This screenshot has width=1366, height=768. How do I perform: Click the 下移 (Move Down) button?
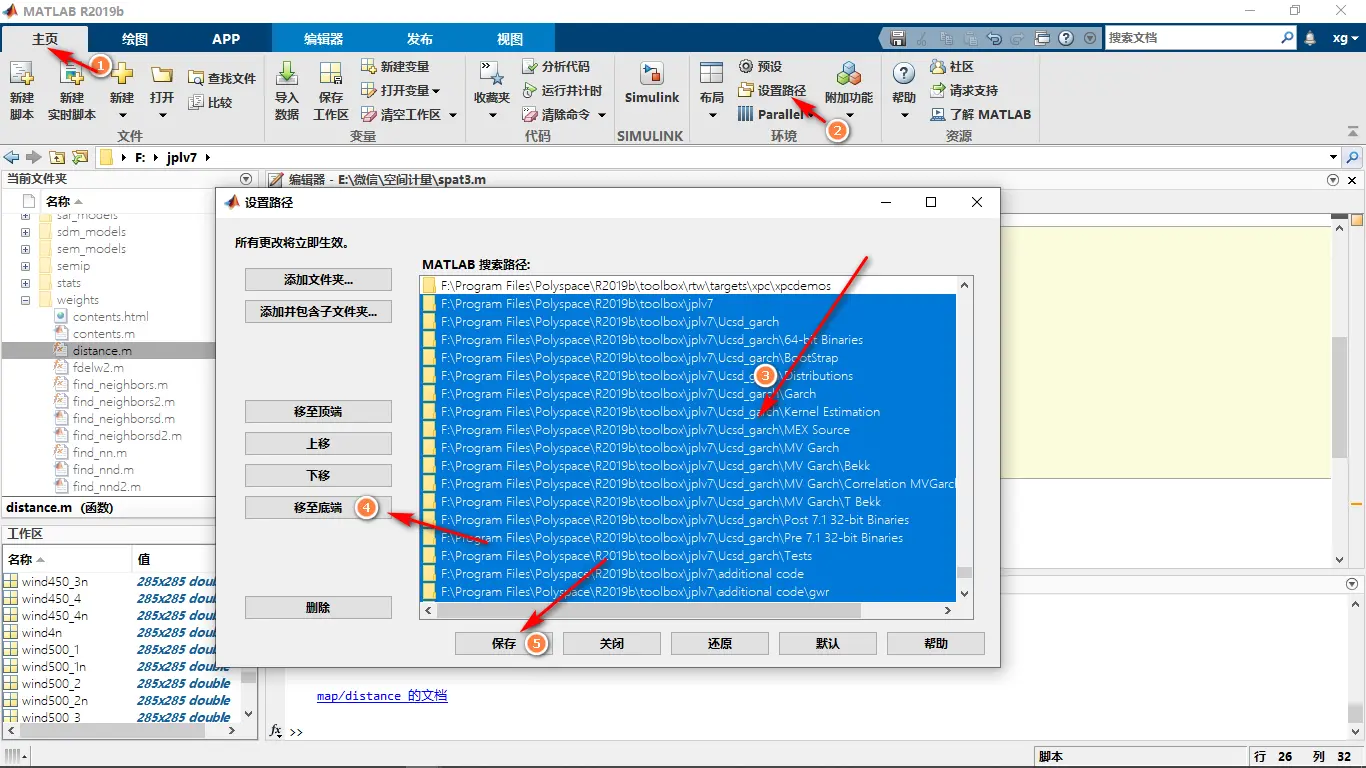318,476
